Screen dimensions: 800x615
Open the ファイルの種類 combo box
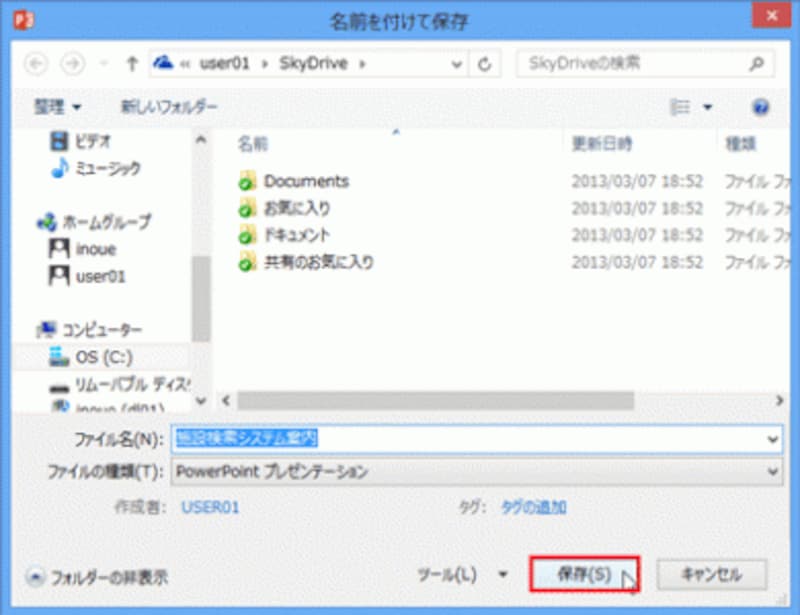coord(477,472)
